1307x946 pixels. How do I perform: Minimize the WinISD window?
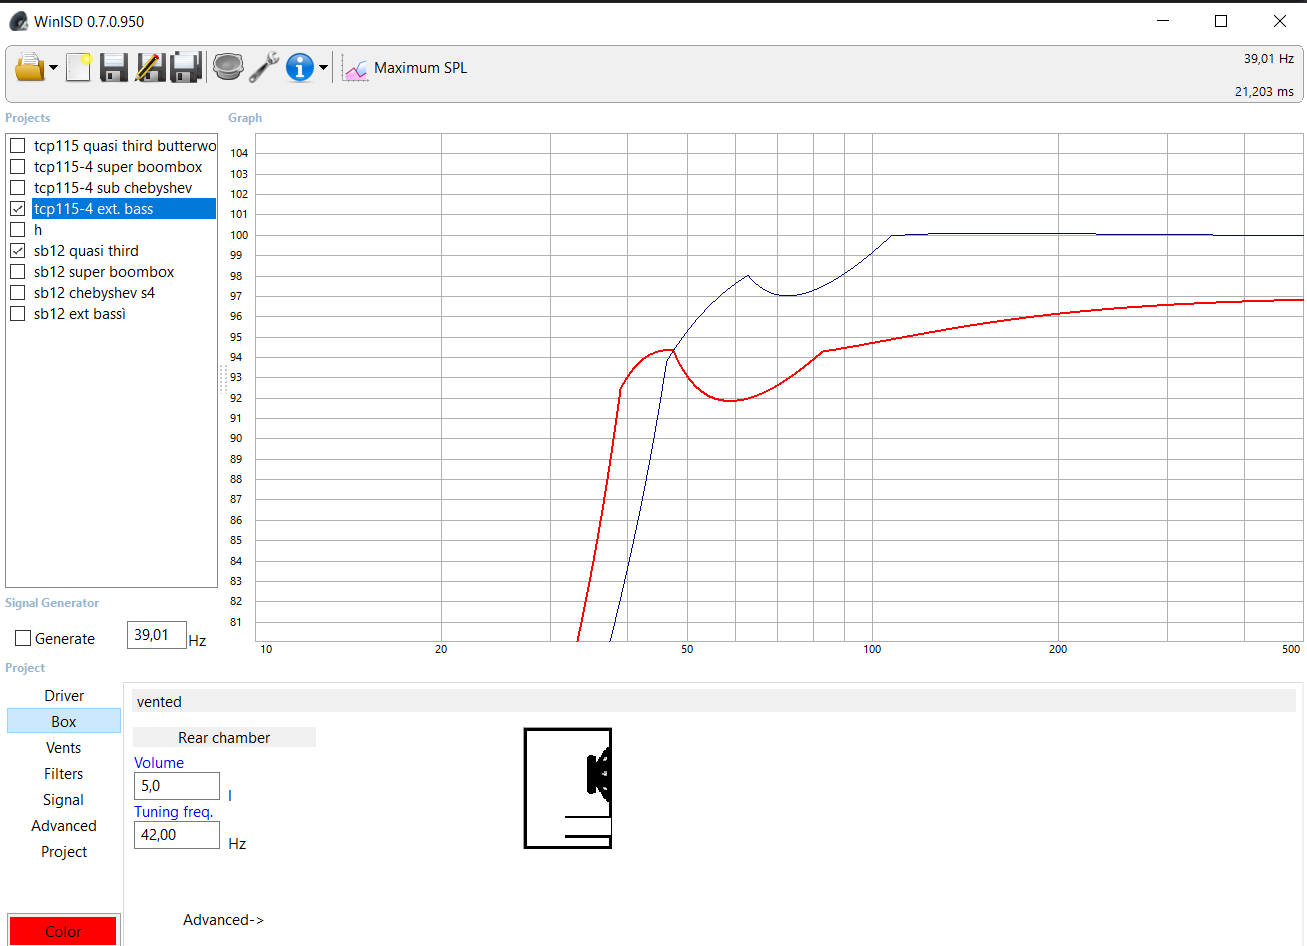click(x=1163, y=21)
